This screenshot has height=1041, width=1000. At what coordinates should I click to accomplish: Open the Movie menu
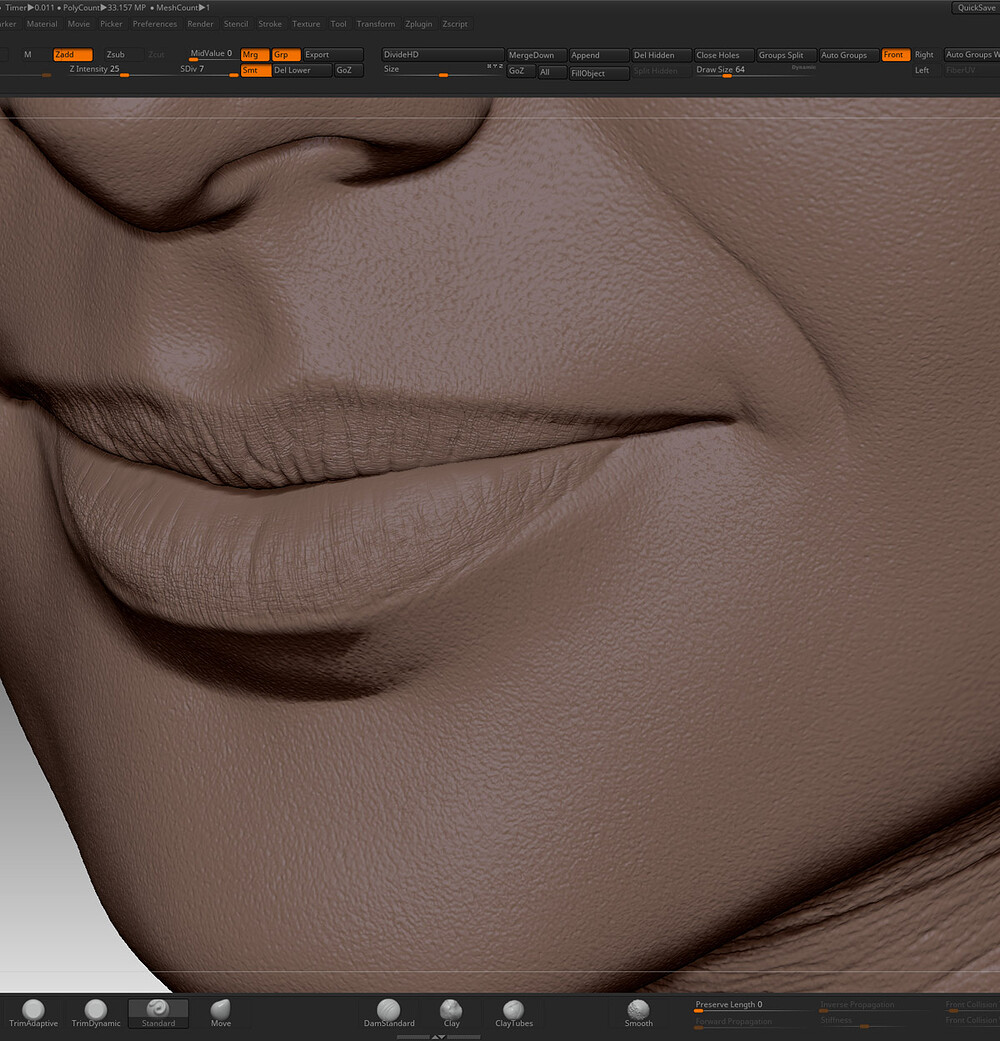coord(78,24)
